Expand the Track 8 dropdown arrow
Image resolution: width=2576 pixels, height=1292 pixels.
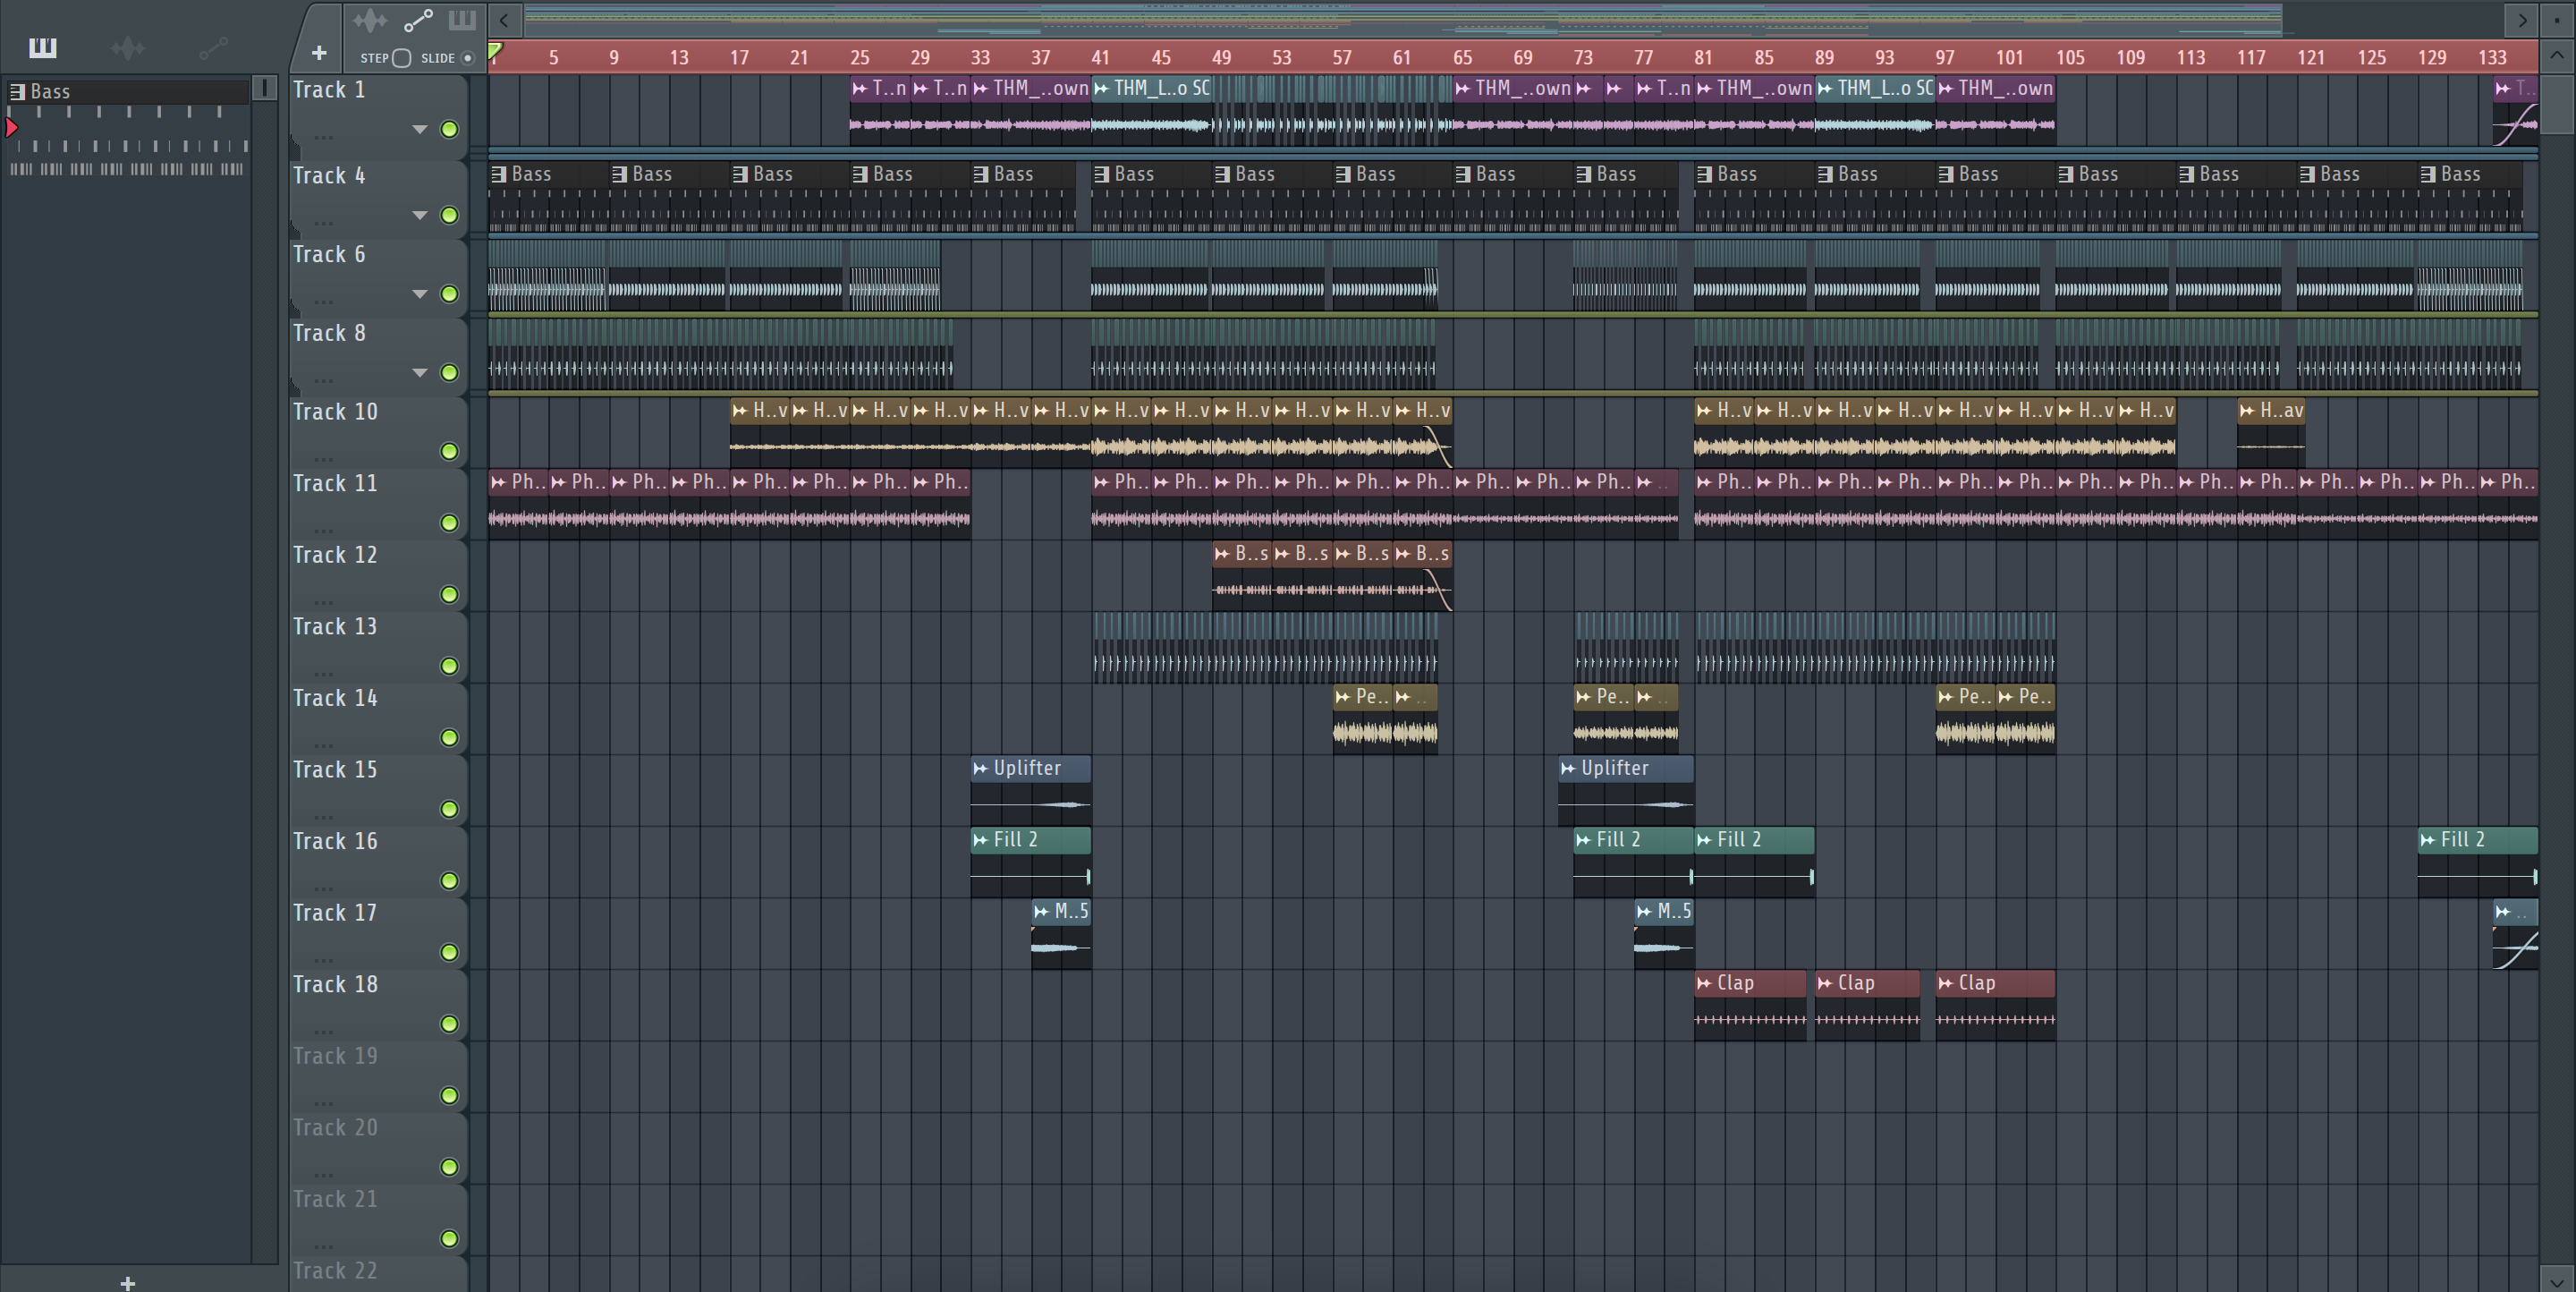tap(420, 373)
